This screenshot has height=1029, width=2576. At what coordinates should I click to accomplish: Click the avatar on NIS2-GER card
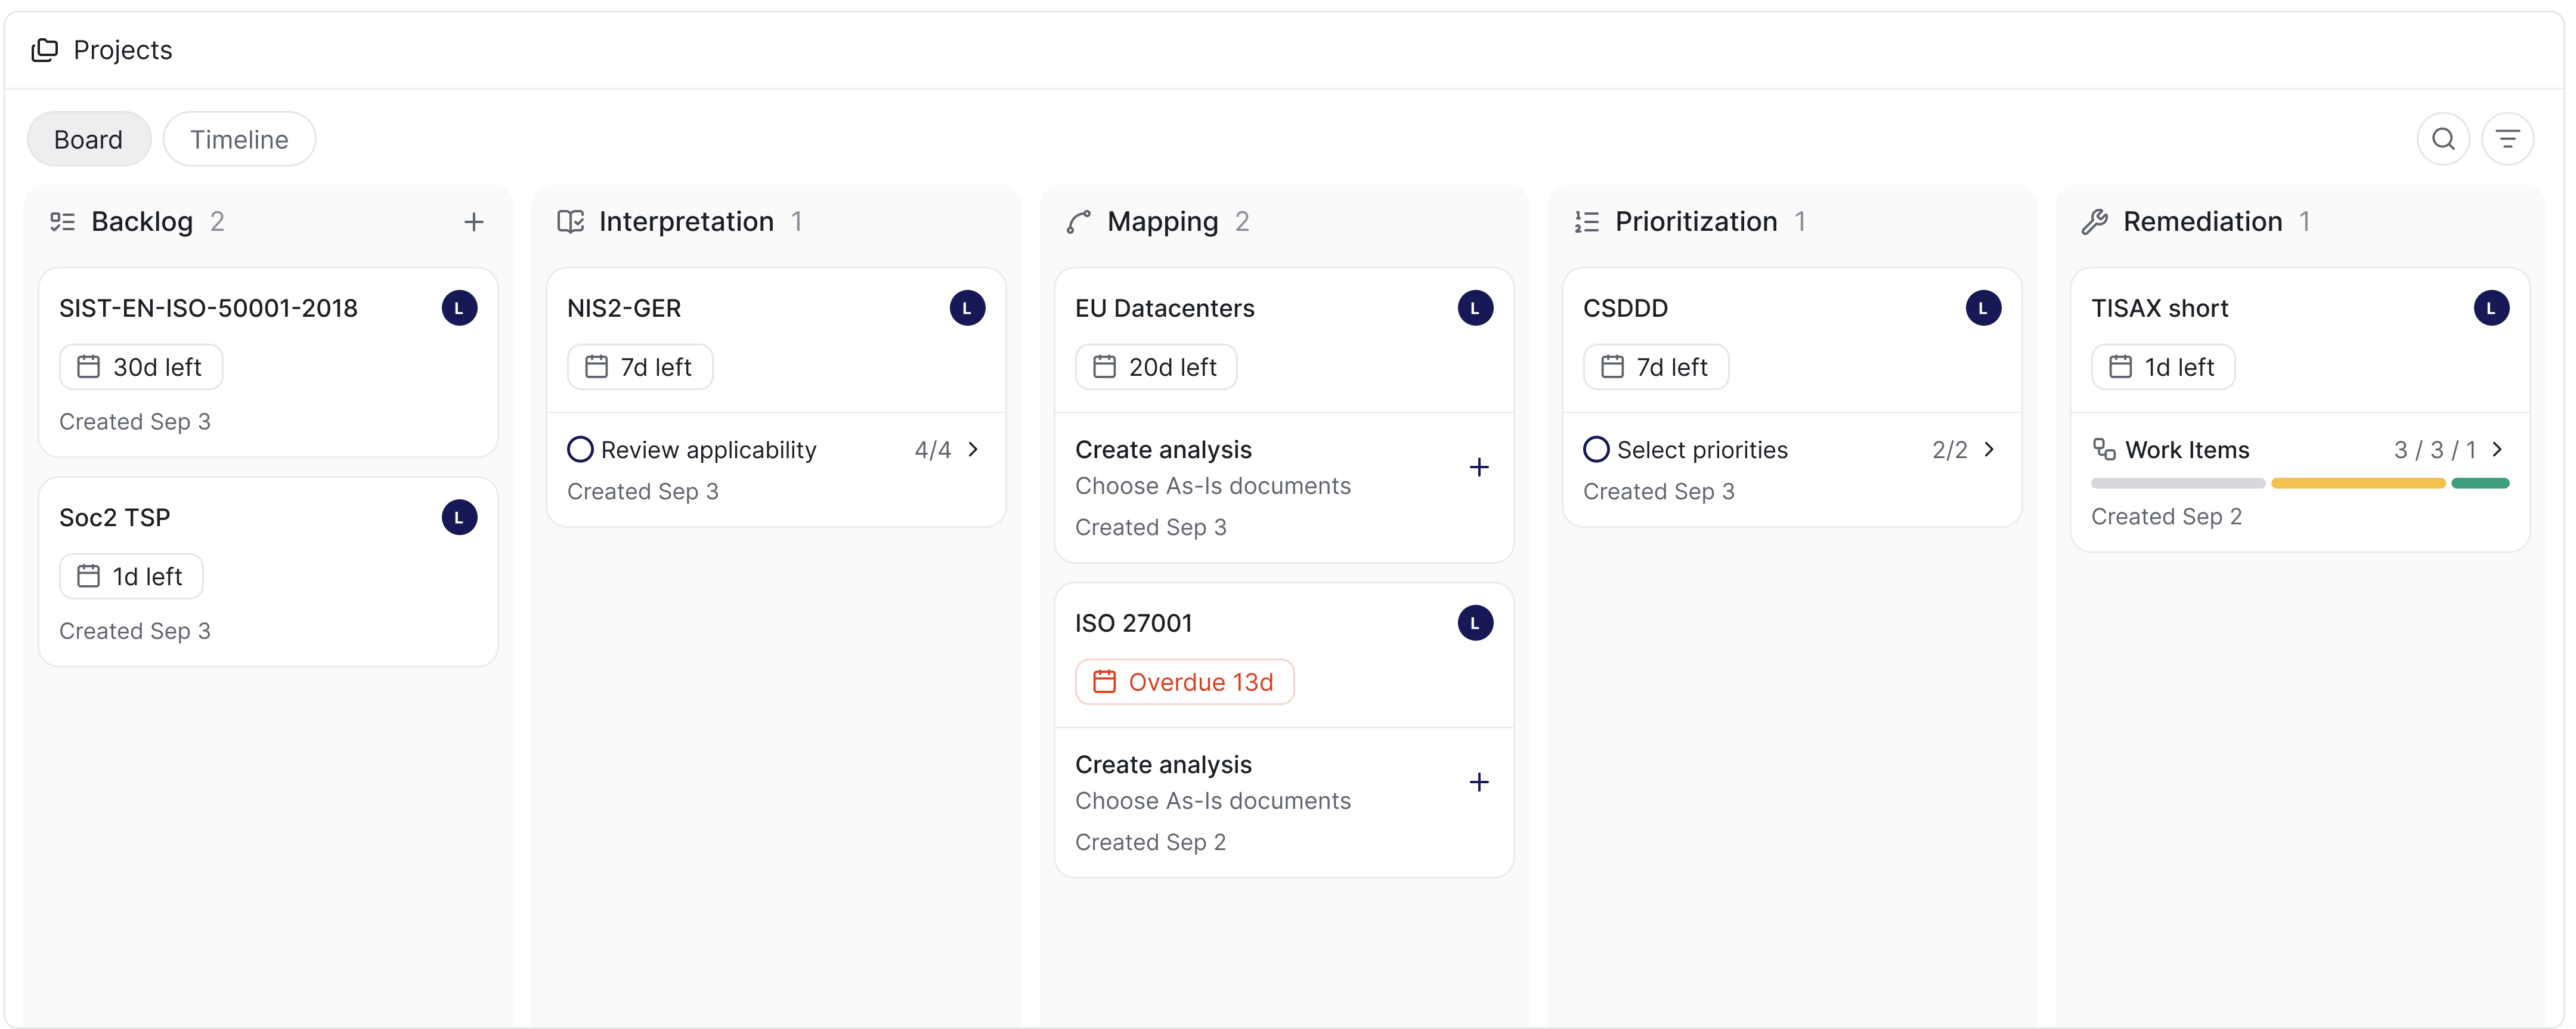click(x=967, y=308)
